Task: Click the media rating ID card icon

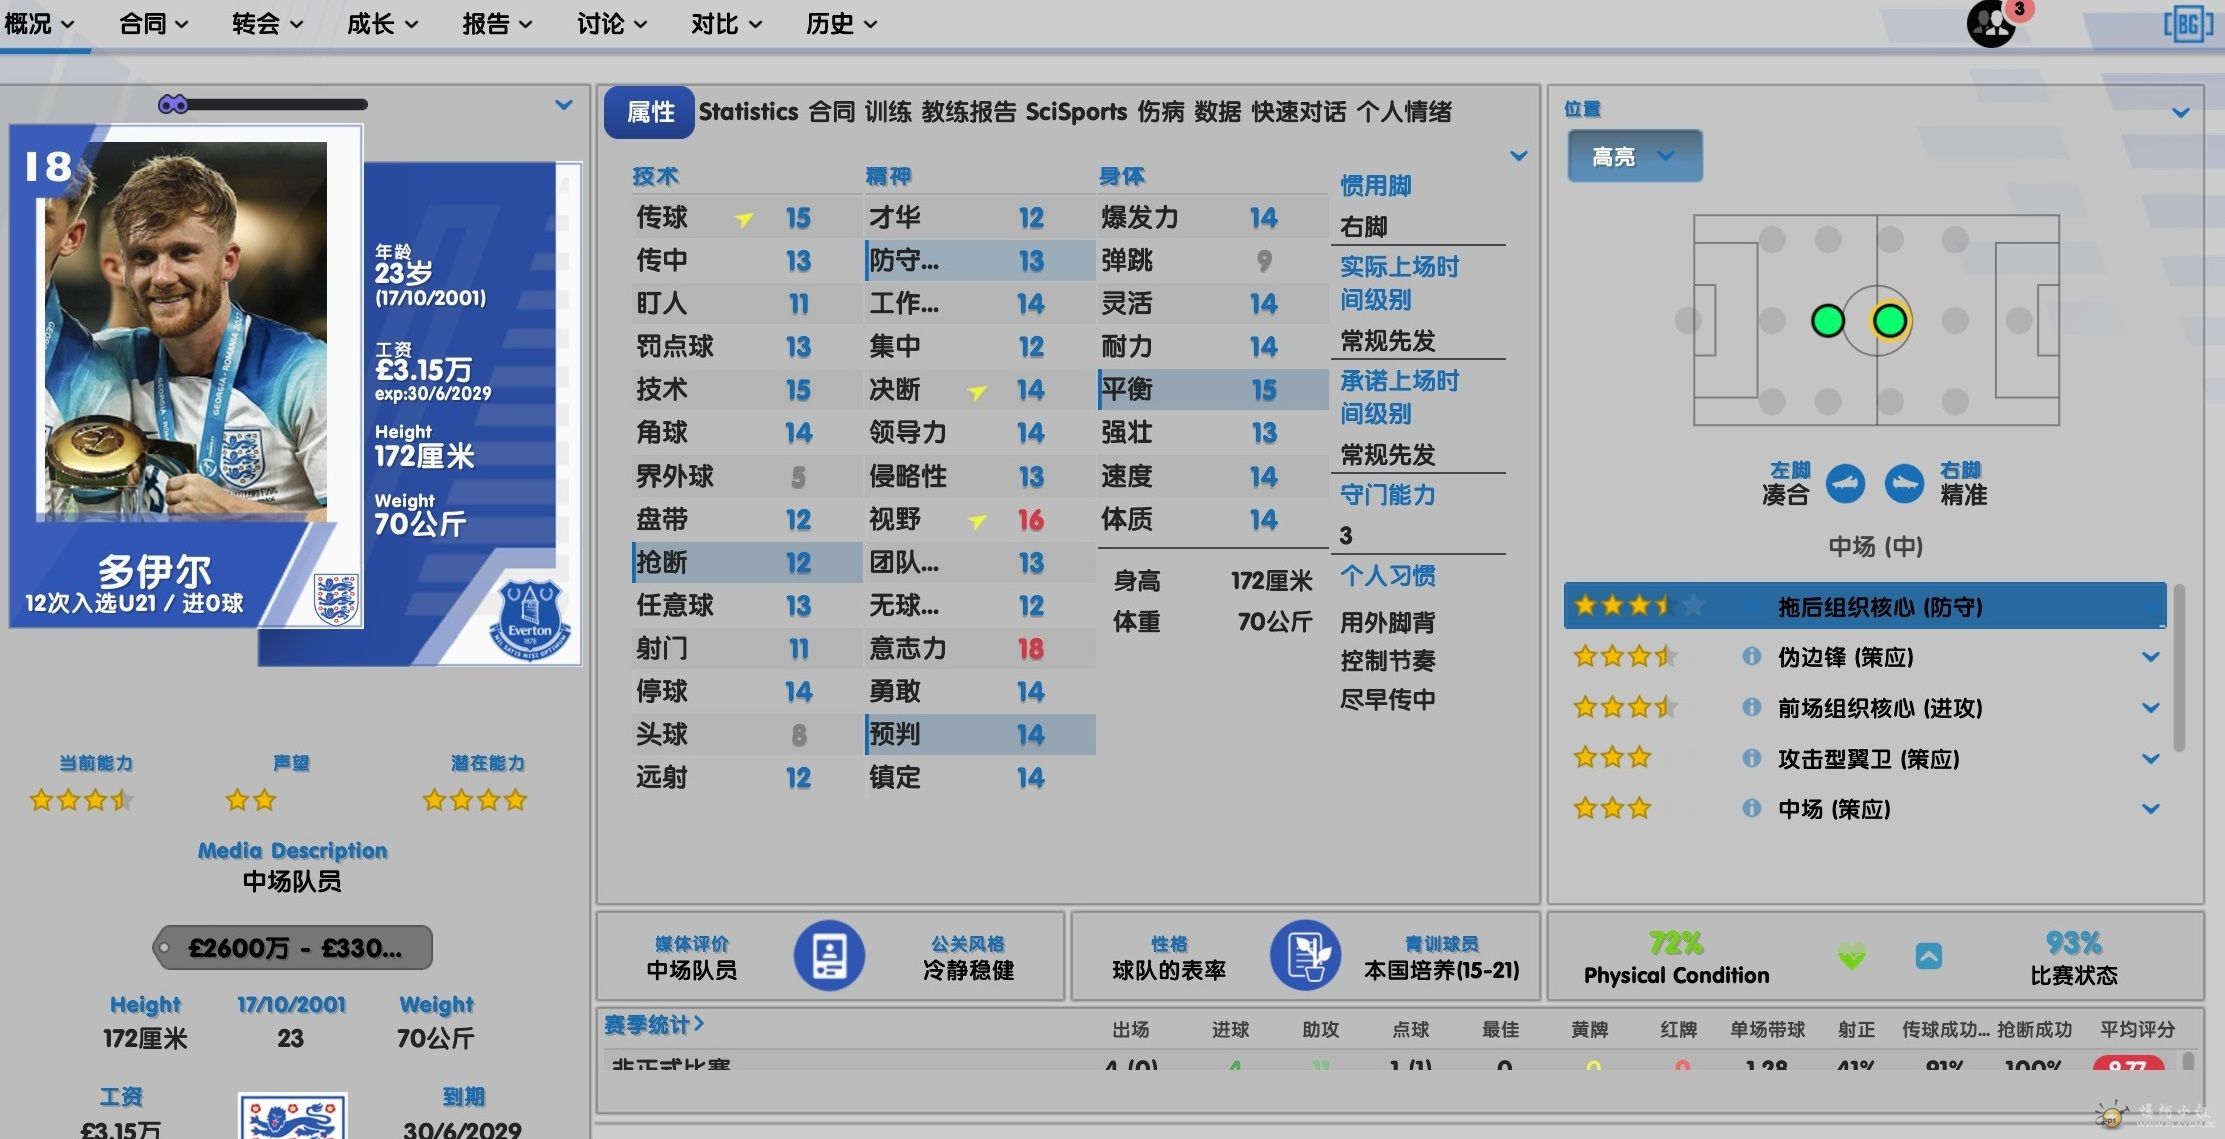Action: click(829, 955)
